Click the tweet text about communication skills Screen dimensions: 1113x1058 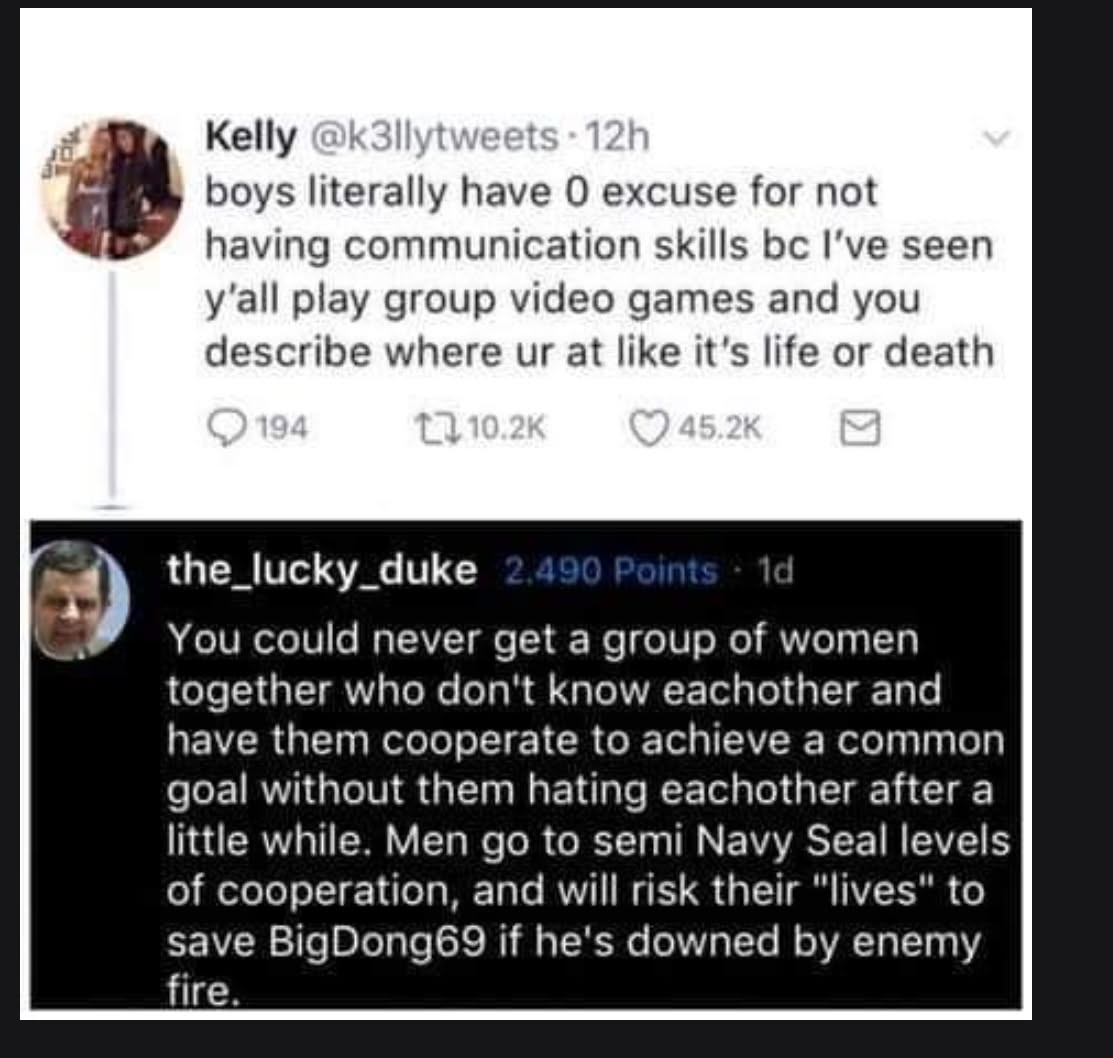pos(600,272)
